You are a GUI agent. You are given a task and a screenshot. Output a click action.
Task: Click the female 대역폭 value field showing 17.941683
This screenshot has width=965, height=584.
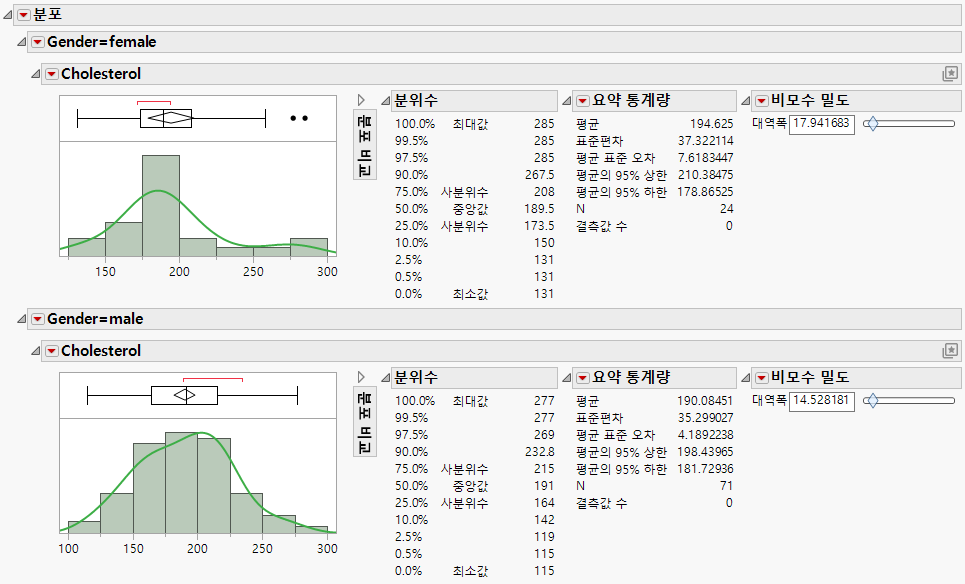point(820,124)
